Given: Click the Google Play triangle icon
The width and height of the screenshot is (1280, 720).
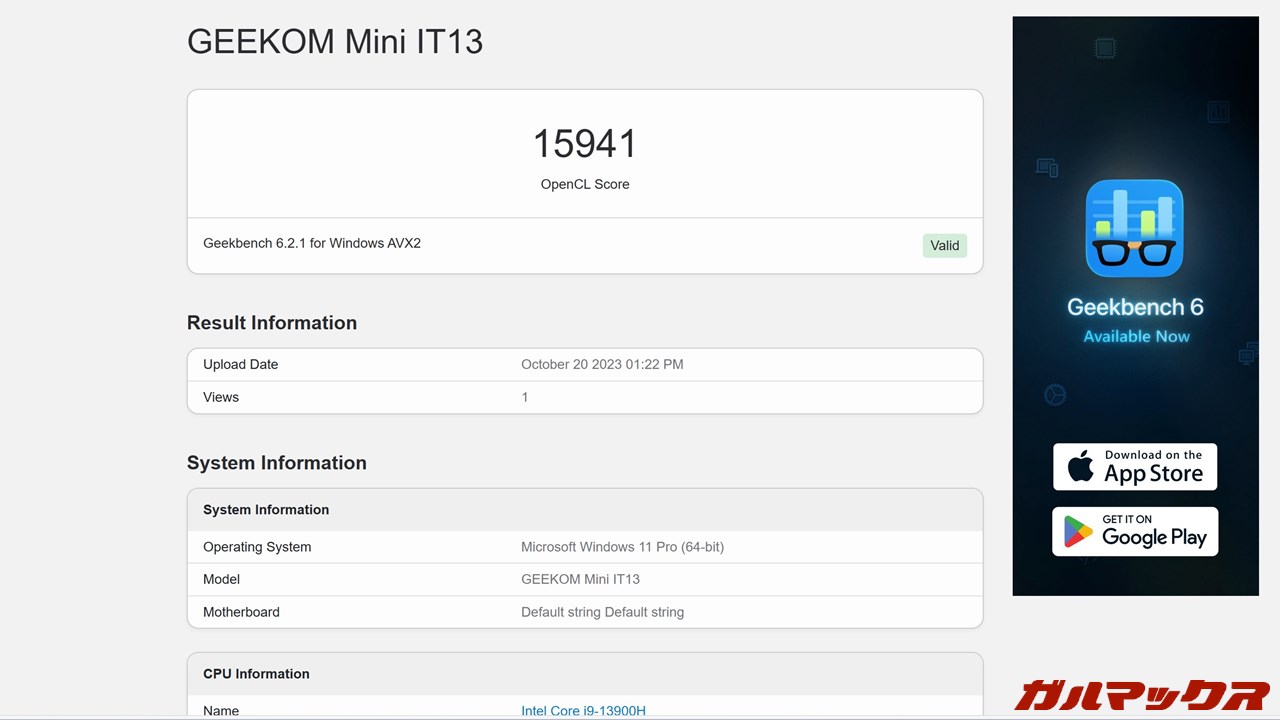Looking at the screenshot, I should point(1079,531).
